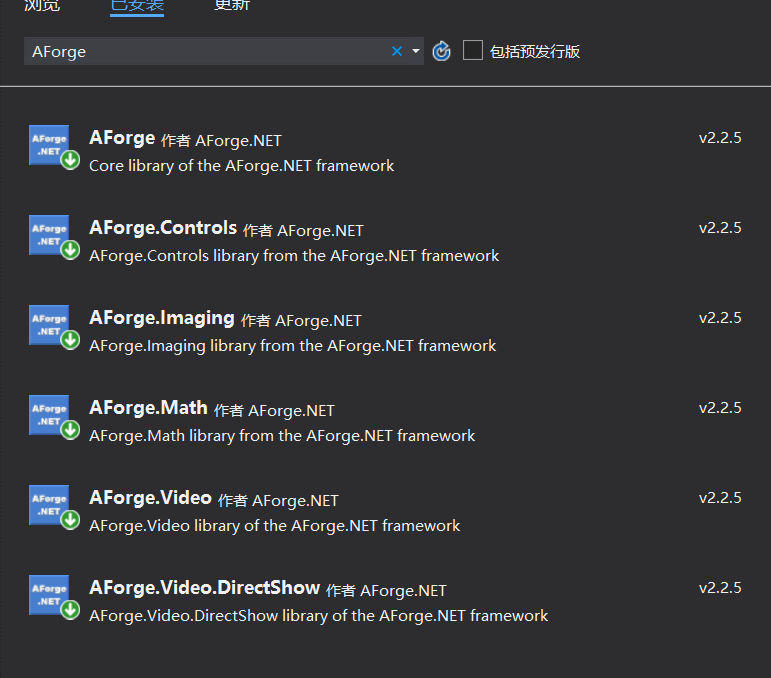Click 'Core library of the AForge.NET framework' description
This screenshot has height=678, width=771.
[x=241, y=166]
